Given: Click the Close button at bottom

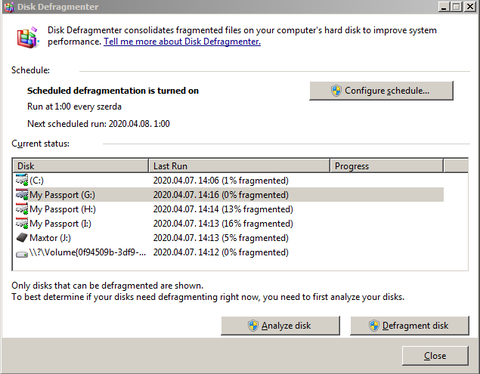Looking at the screenshot, I should pyautogui.click(x=435, y=356).
